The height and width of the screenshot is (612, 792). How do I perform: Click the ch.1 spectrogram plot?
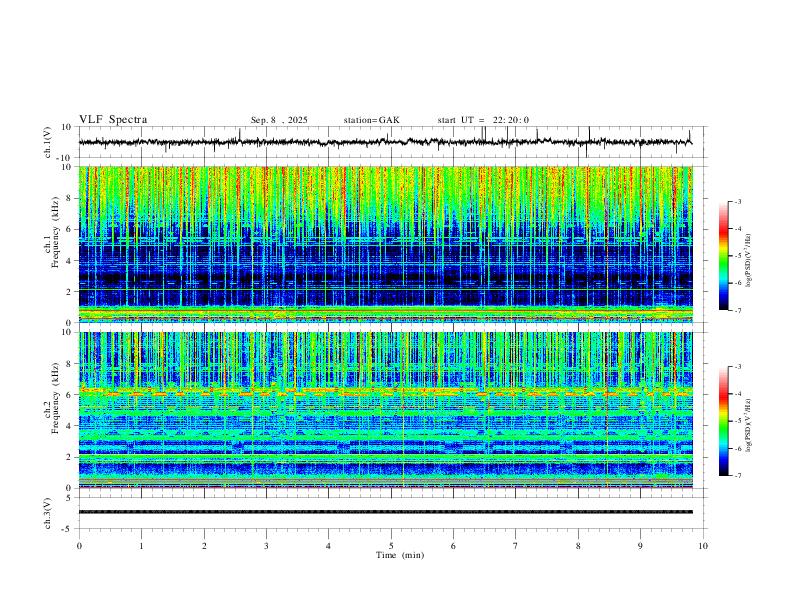385,244
